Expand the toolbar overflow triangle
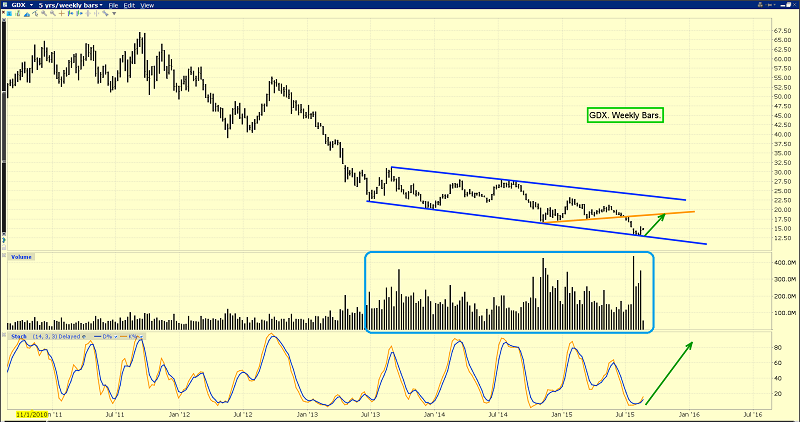The width and height of the screenshot is (800, 422). [114, 13]
